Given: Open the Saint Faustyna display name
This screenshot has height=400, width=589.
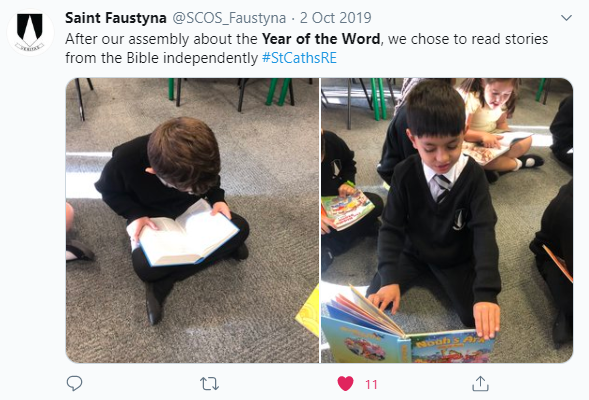Looking at the screenshot, I should coord(116,18).
